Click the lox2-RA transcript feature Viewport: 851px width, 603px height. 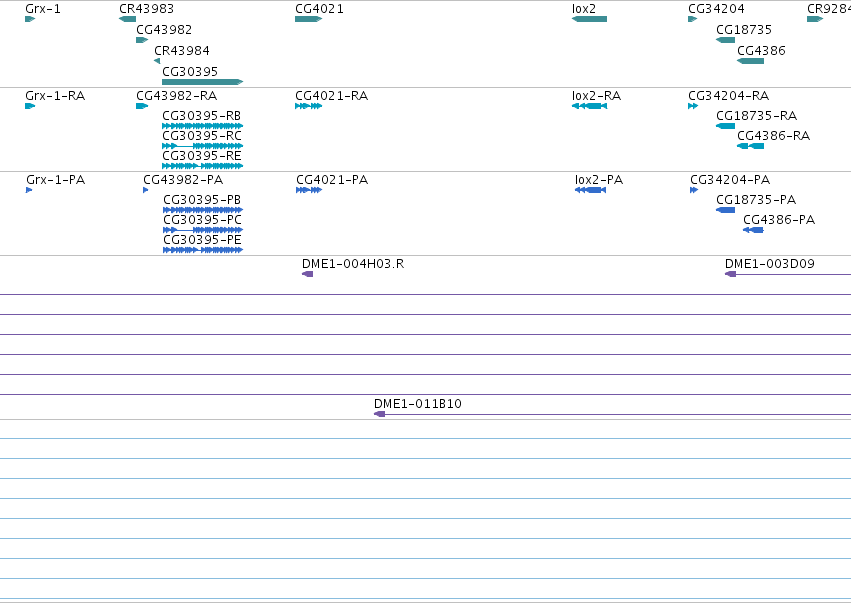(589, 106)
